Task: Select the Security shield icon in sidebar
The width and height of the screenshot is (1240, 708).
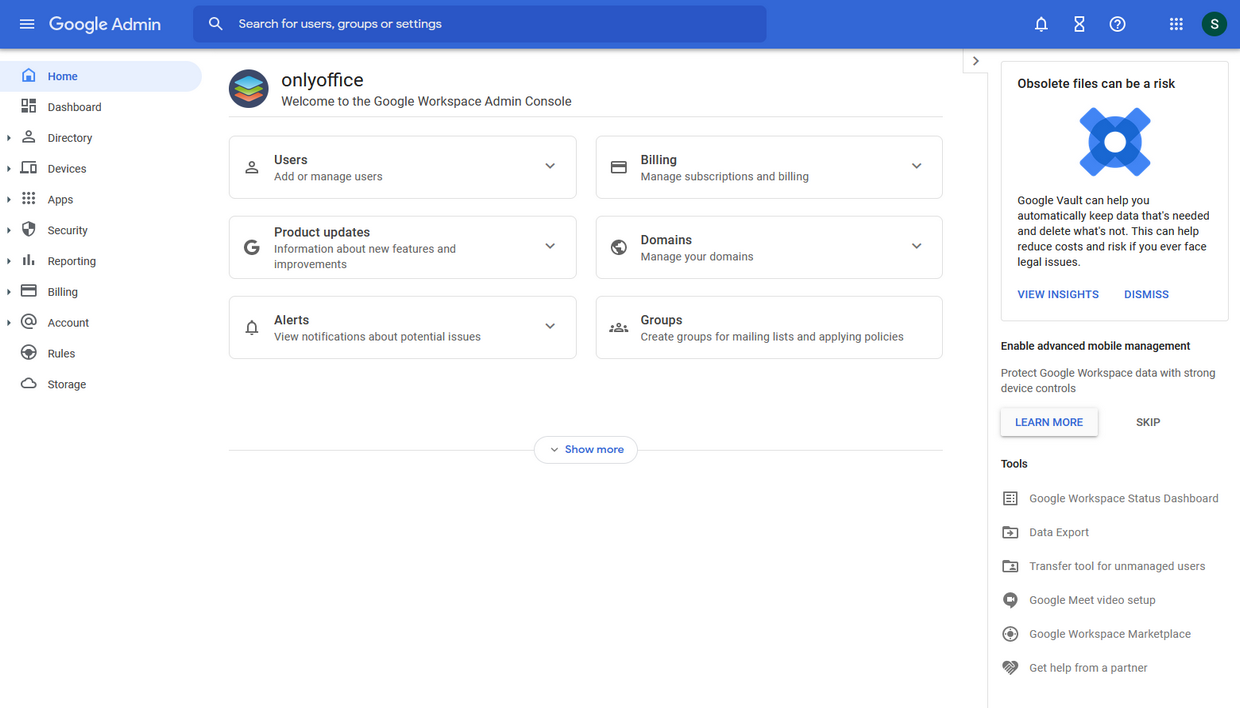Action: coord(30,229)
